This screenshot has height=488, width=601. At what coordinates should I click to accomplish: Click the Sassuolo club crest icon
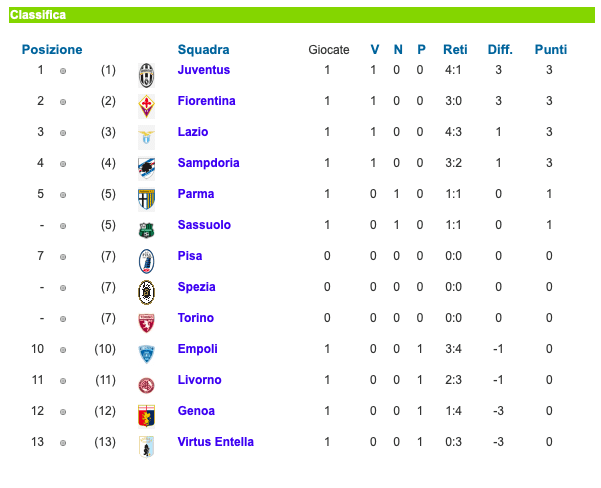[147, 227]
